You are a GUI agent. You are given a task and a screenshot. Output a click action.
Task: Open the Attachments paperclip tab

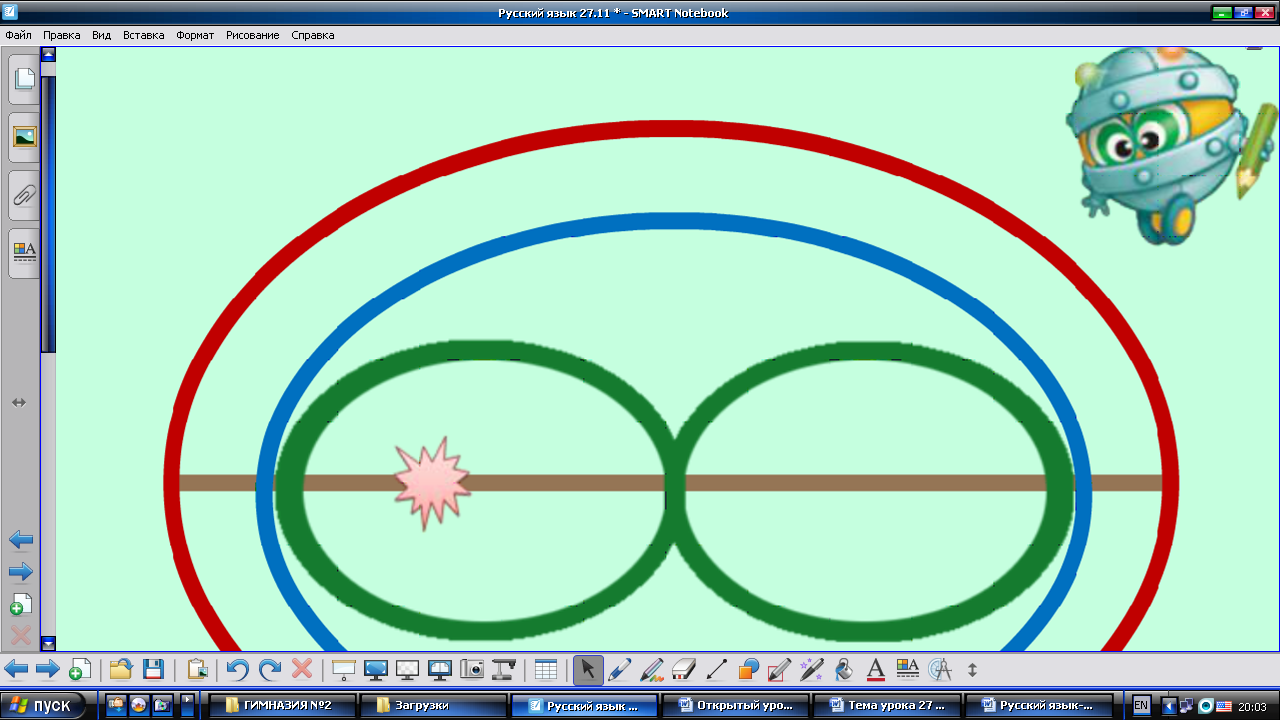[x=24, y=195]
